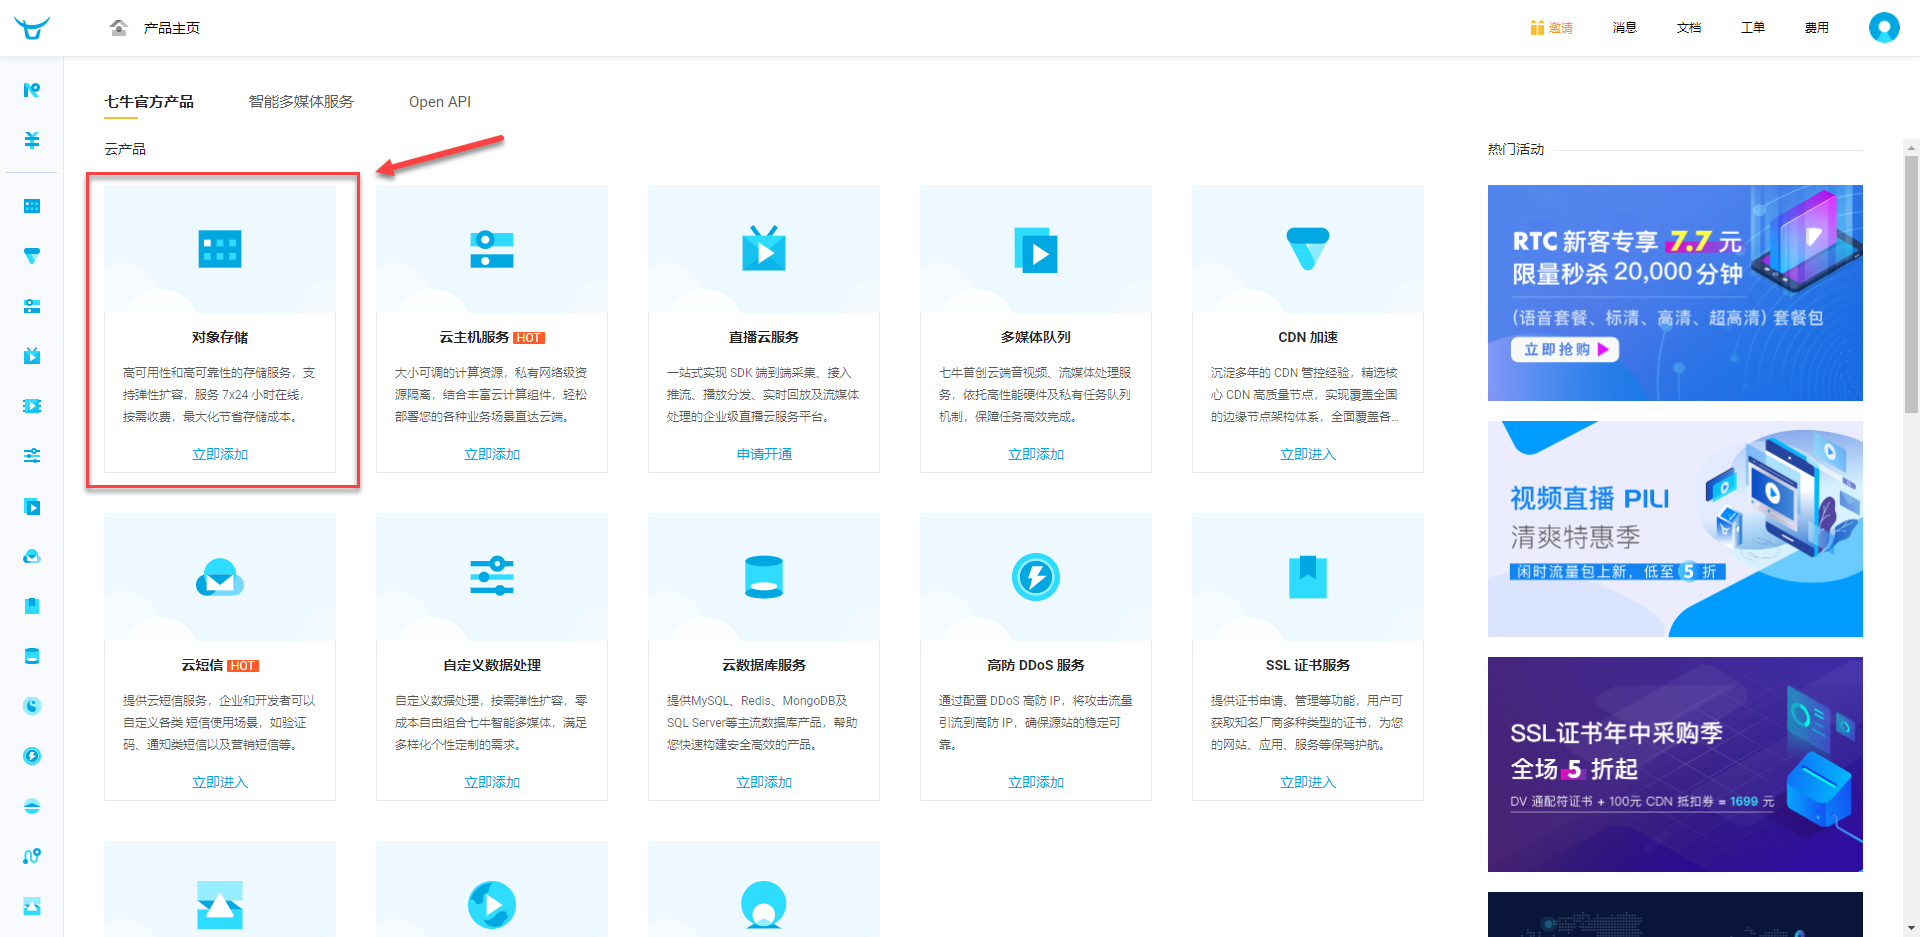The height and width of the screenshot is (937, 1920).
Task: Click the 对象存储 card grid icon
Action: pyautogui.click(x=220, y=249)
